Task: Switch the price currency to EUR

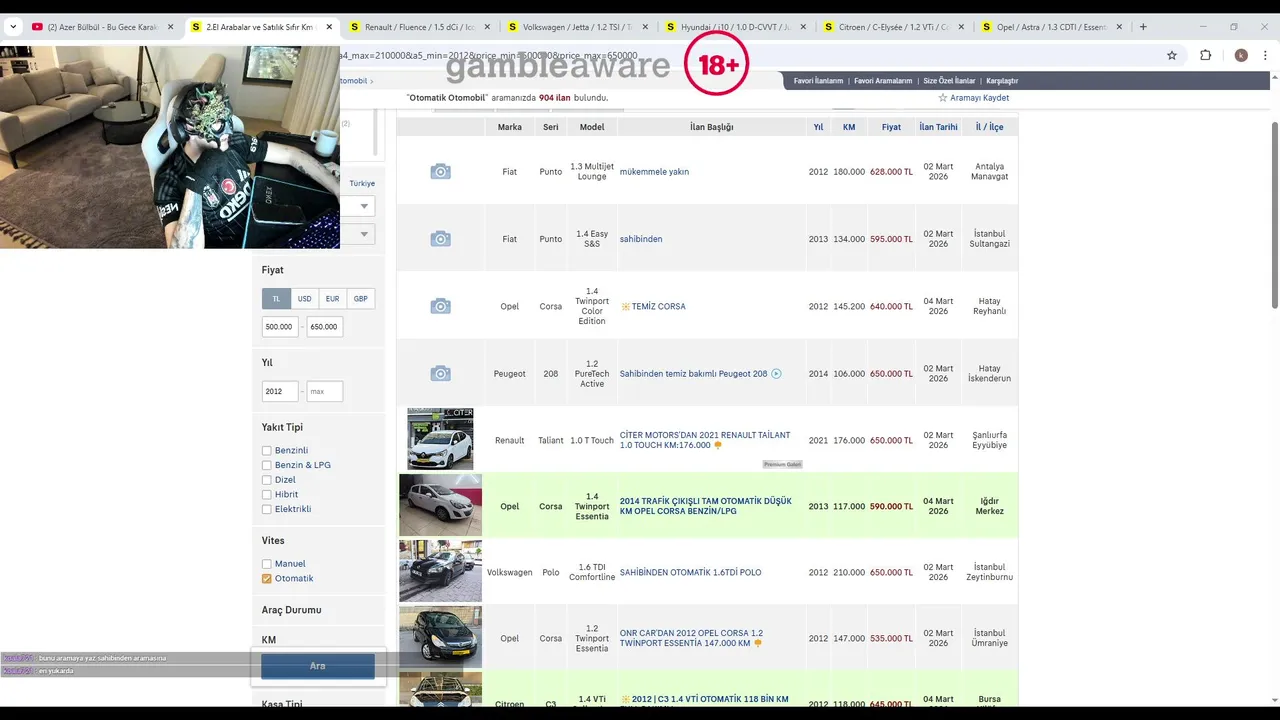Action: point(332,299)
